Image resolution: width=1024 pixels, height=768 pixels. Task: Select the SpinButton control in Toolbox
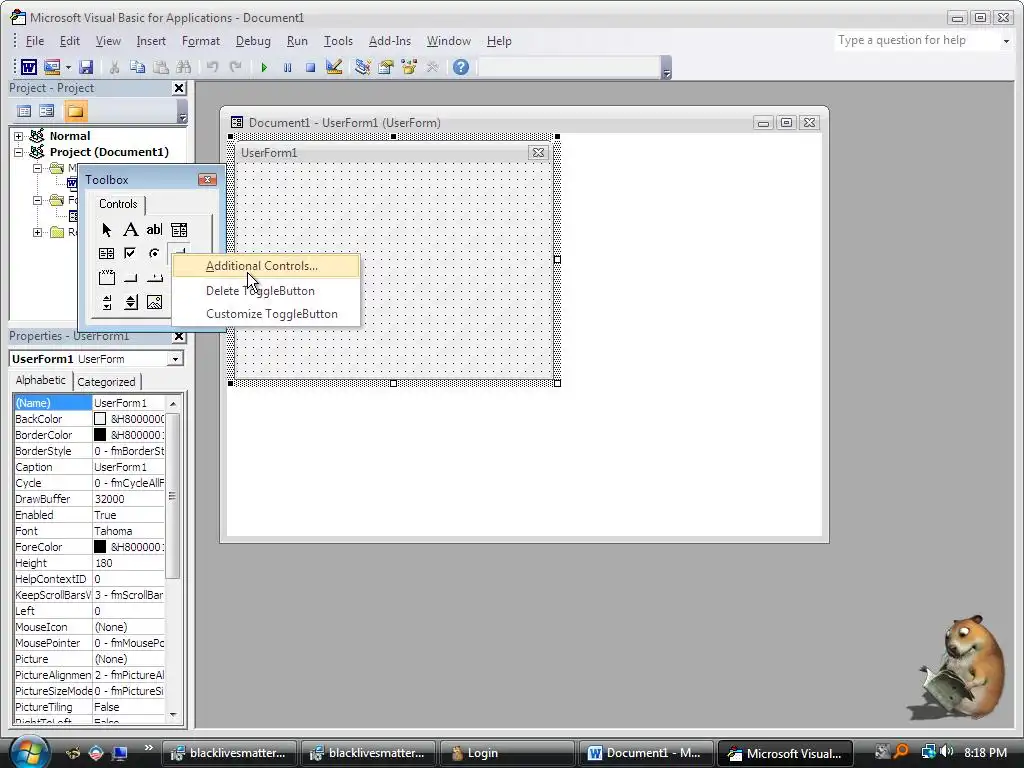(131, 302)
